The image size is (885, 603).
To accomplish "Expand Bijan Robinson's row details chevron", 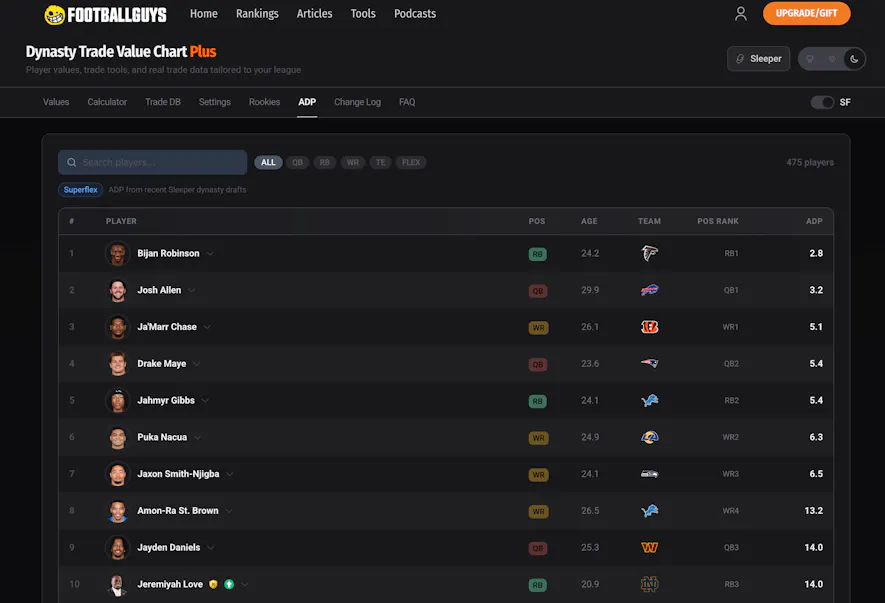I will [x=210, y=254].
